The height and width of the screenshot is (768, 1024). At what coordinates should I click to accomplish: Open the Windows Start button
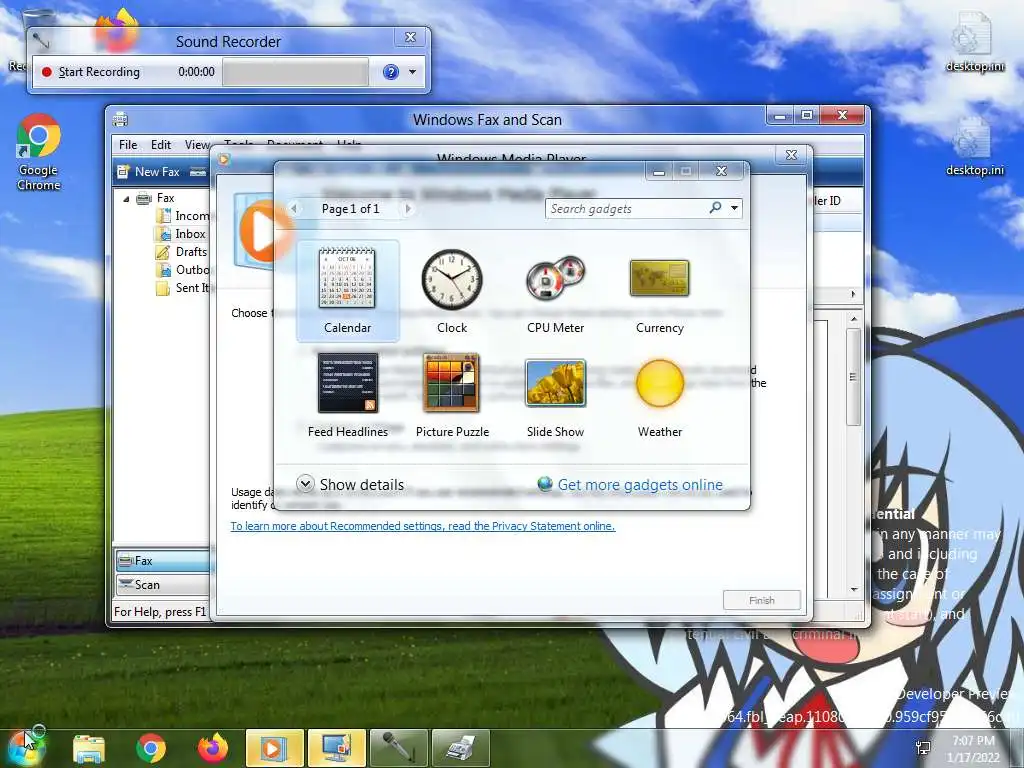click(26, 747)
